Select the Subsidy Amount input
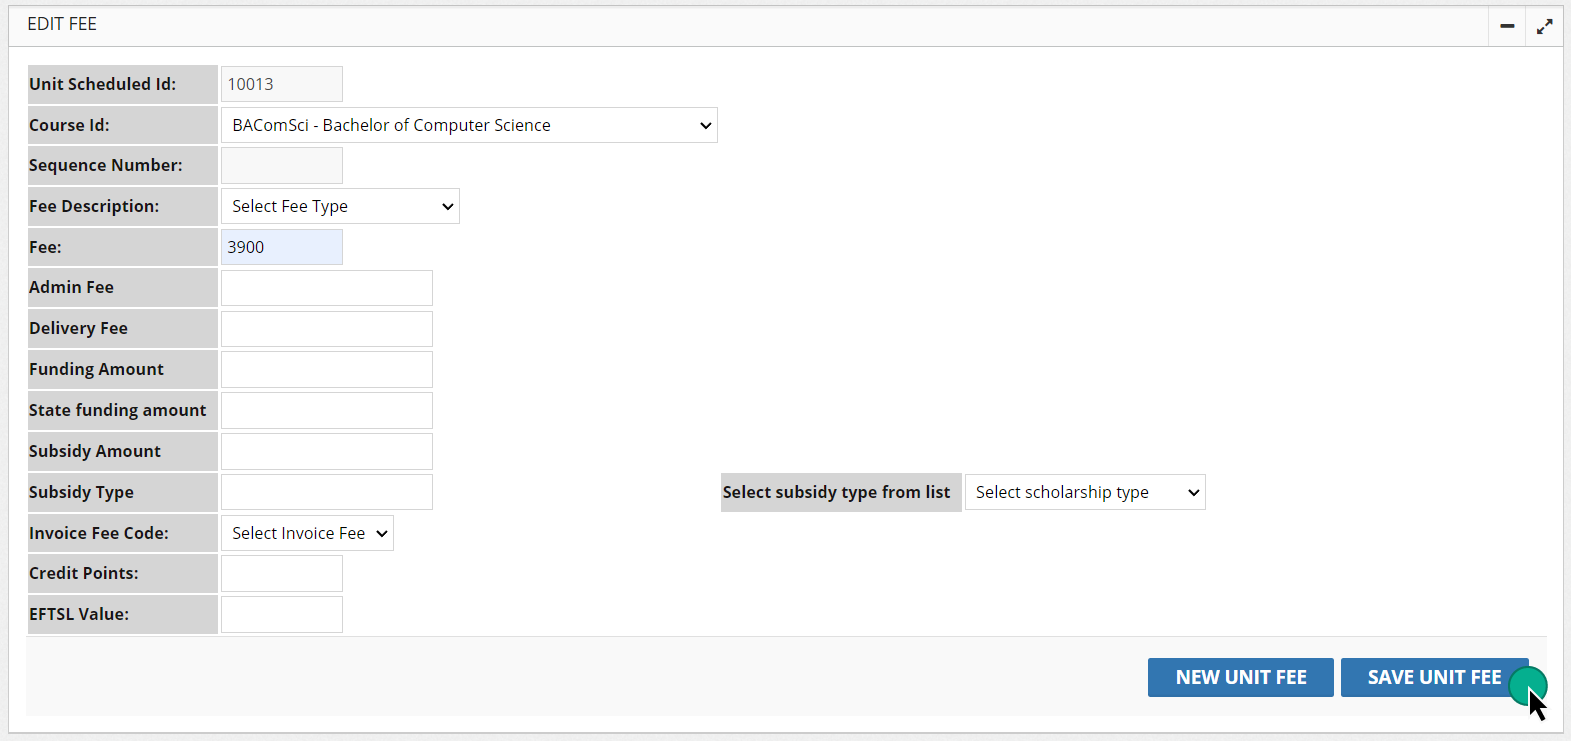The width and height of the screenshot is (1571, 741). (x=326, y=451)
